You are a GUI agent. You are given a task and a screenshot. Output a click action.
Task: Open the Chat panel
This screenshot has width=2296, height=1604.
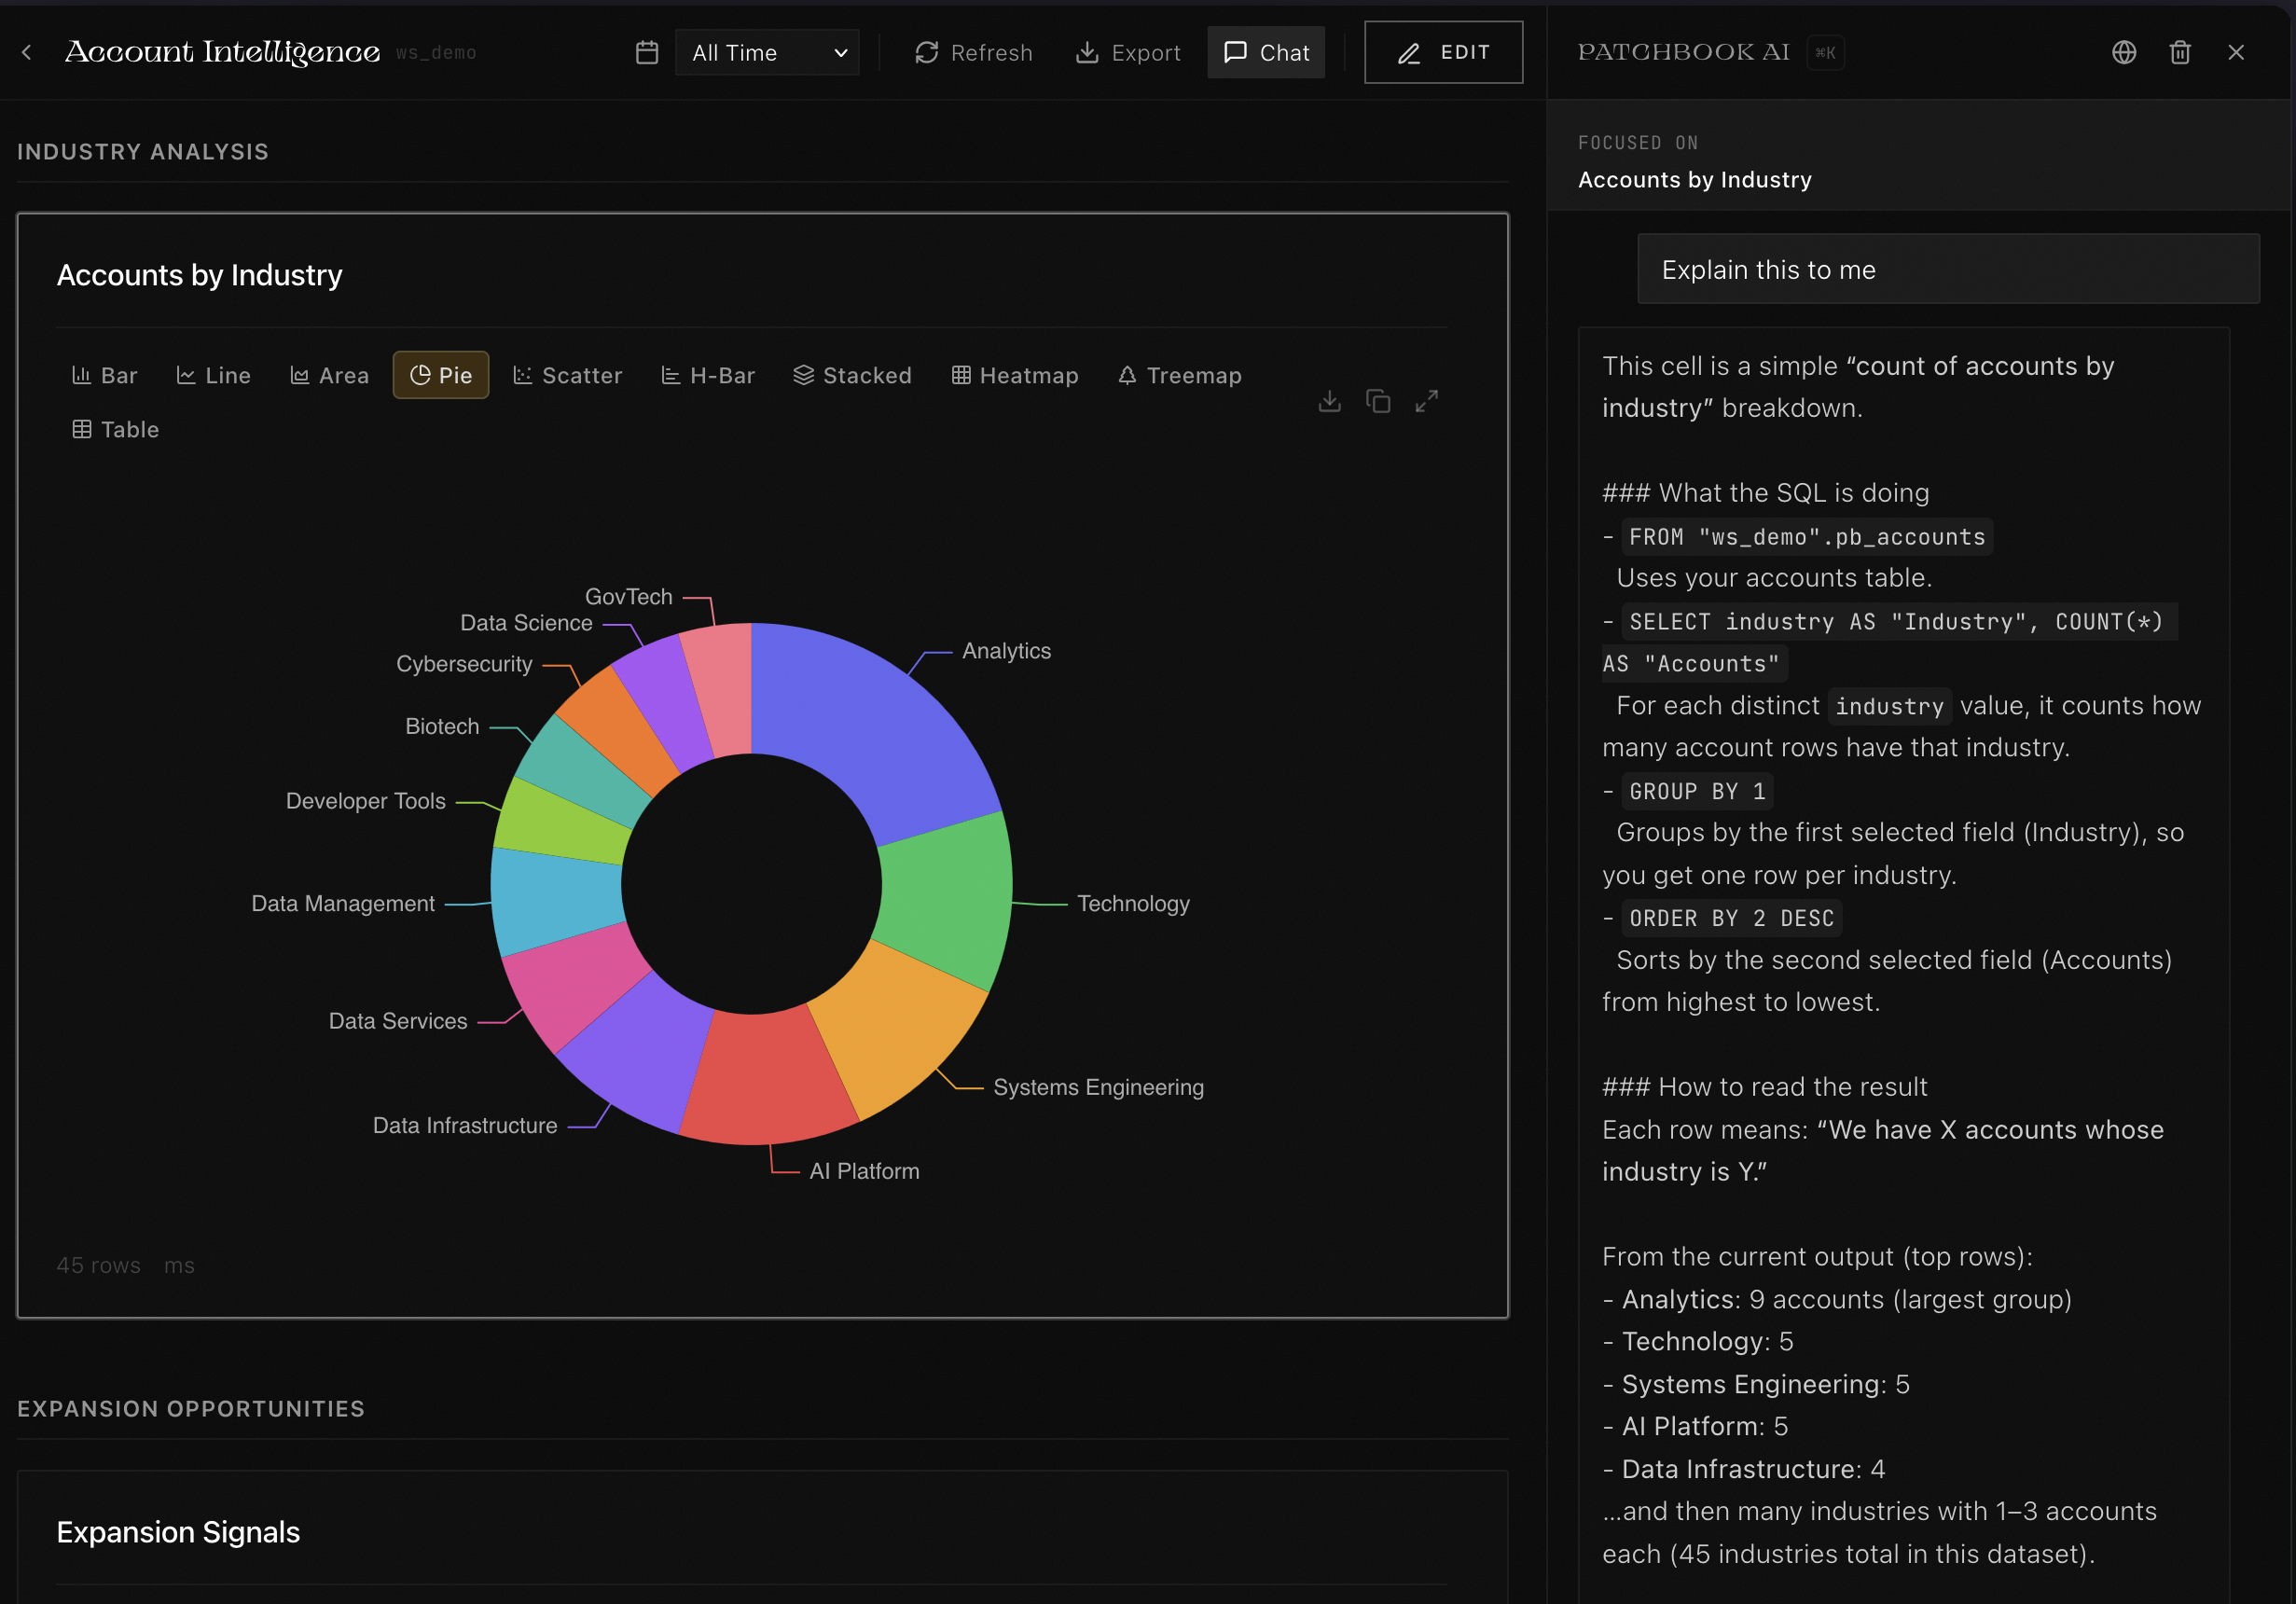1265,52
